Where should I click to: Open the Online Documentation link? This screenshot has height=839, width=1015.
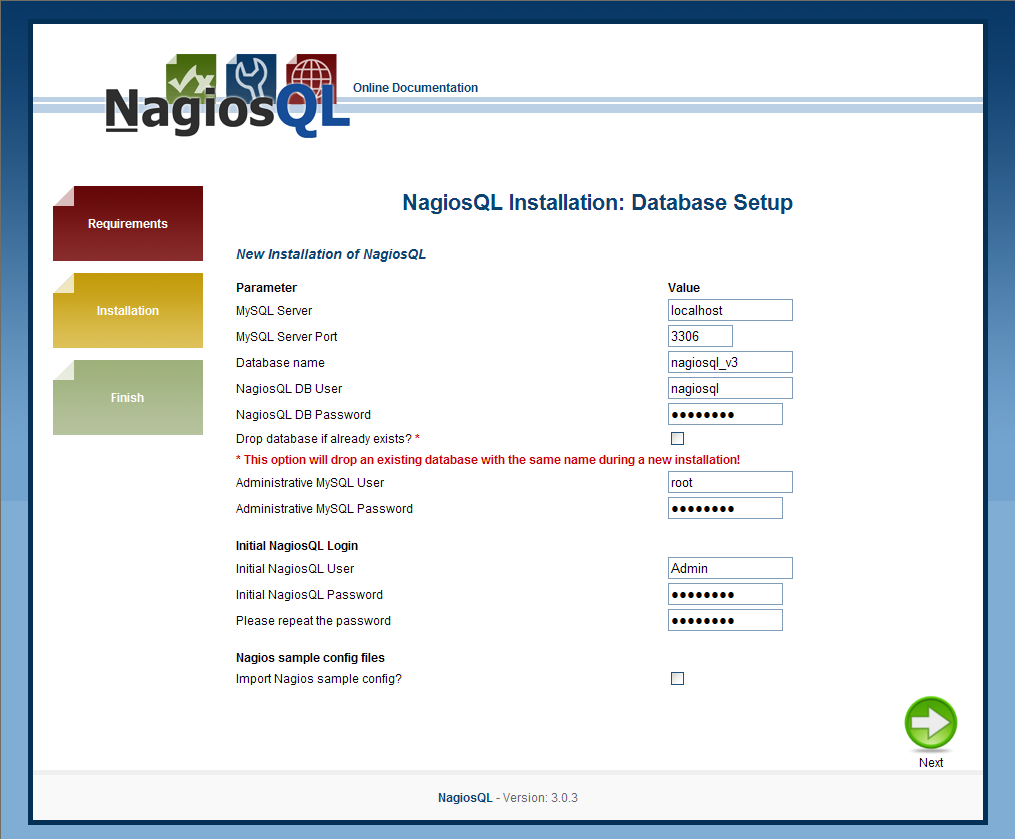pyautogui.click(x=416, y=87)
